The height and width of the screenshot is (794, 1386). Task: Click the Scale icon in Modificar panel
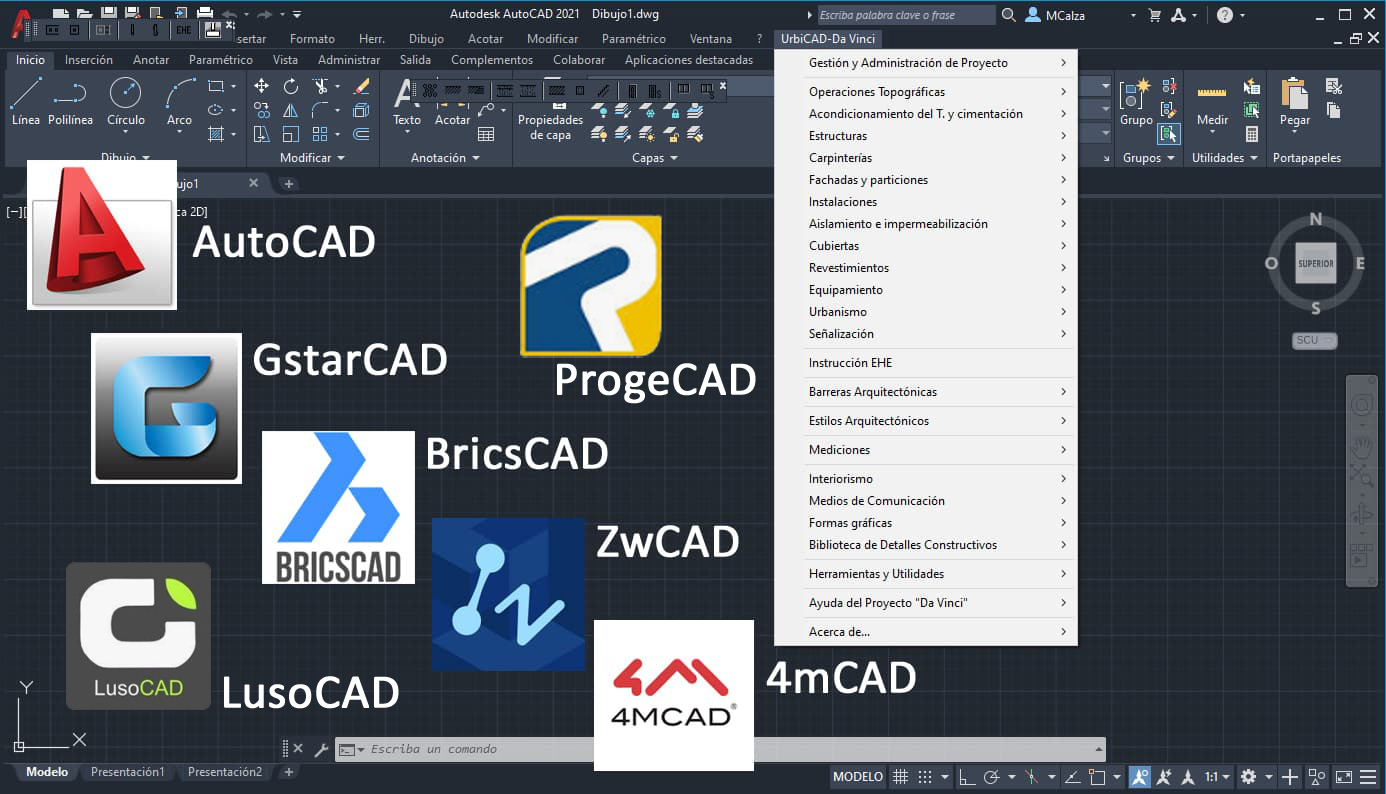[x=290, y=134]
